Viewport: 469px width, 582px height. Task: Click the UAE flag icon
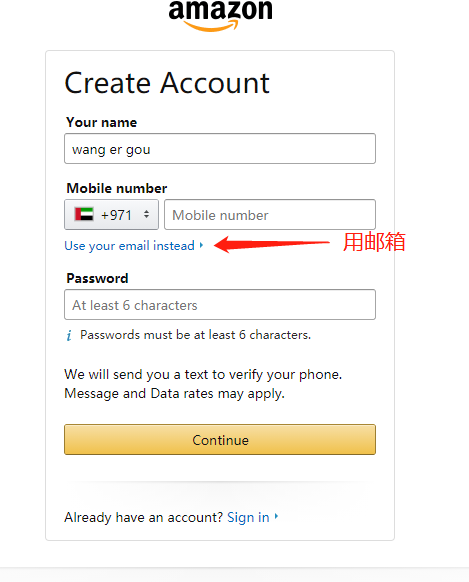click(x=84, y=215)
